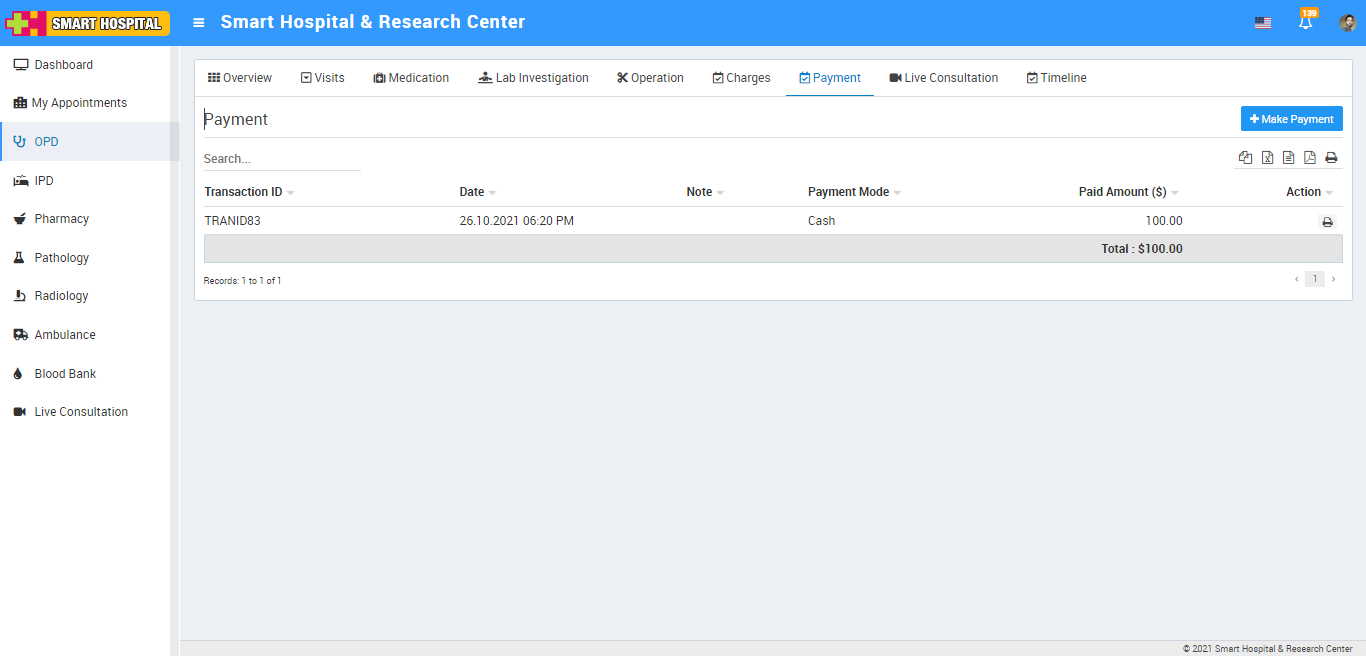Export the payment list as PDF
1366x657 pixels.
pyautogui.click(x=1310, y=158)
